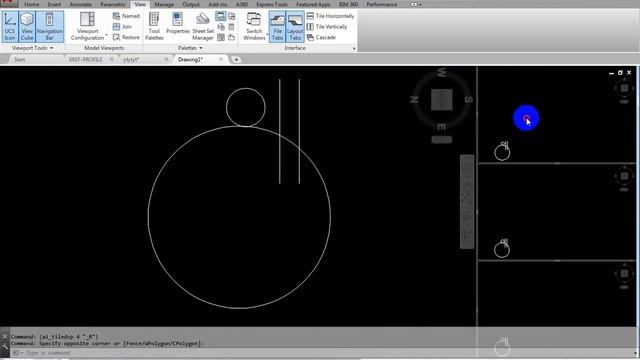
Task: Close the XREF-PROFILE file tab
Action: pos(111,60)
